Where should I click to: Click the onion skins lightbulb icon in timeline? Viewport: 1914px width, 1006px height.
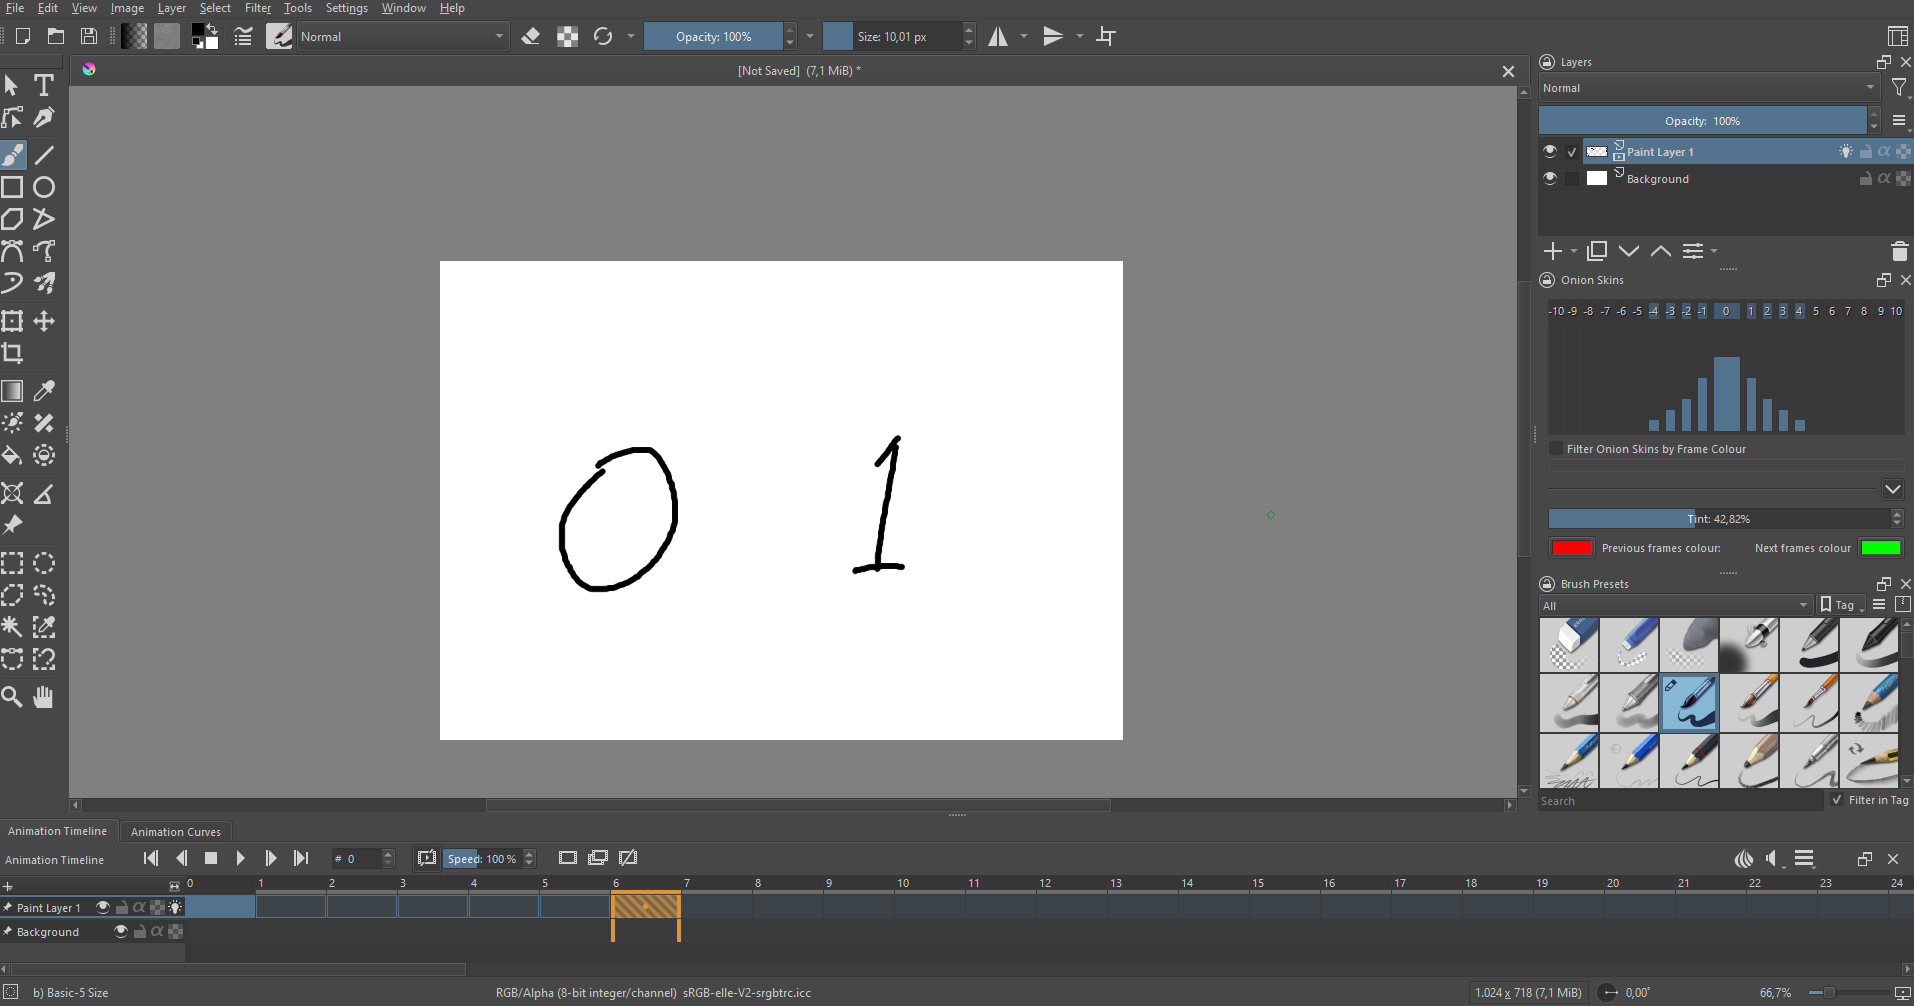pyautogui.click(x=176, y=907)
